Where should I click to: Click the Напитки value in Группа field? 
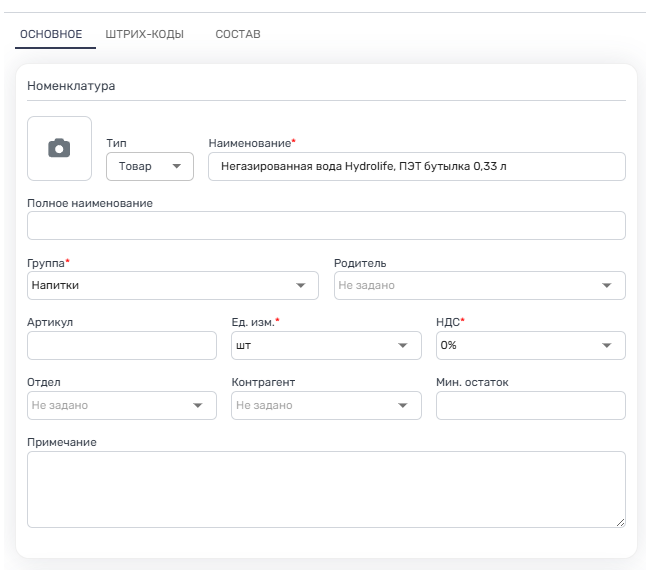coord(56,286)
